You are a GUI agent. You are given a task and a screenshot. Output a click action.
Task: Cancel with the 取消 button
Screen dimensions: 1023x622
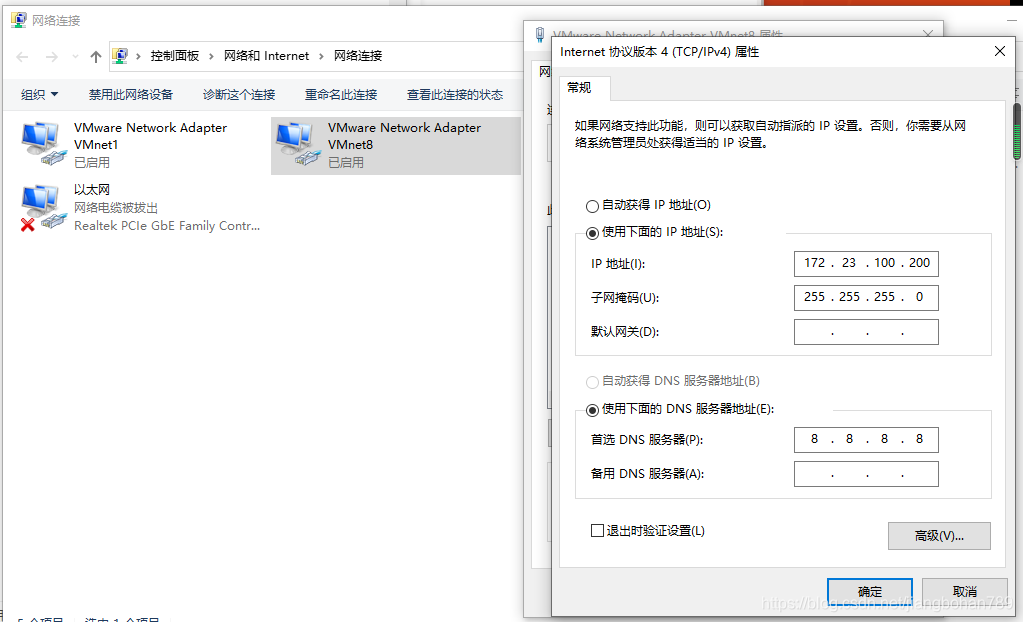[964, 591]
